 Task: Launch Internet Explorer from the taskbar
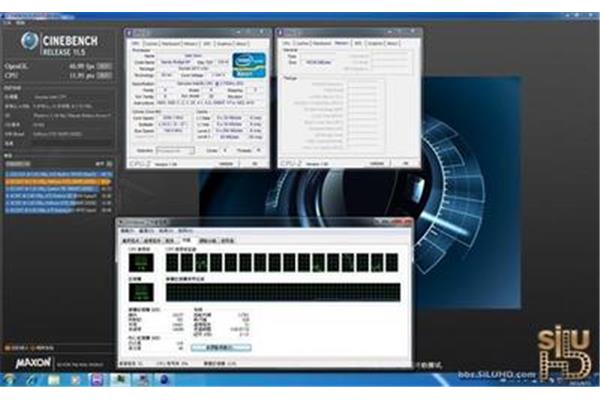coord(33,379)
